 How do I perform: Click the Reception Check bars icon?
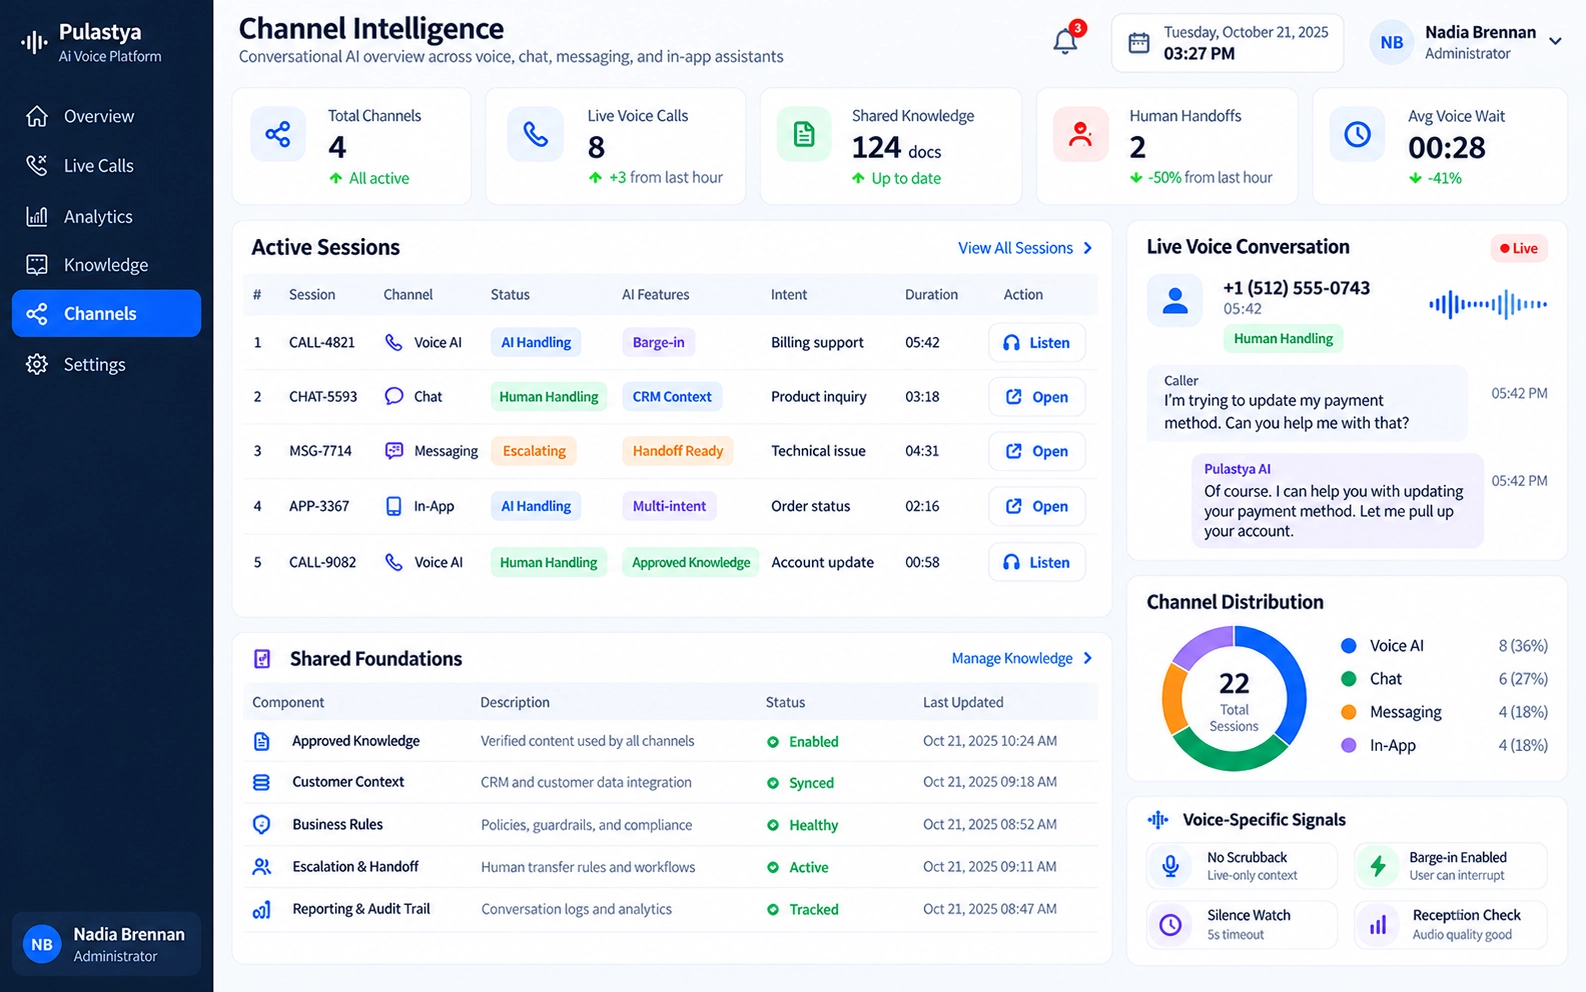(1378, 925)
